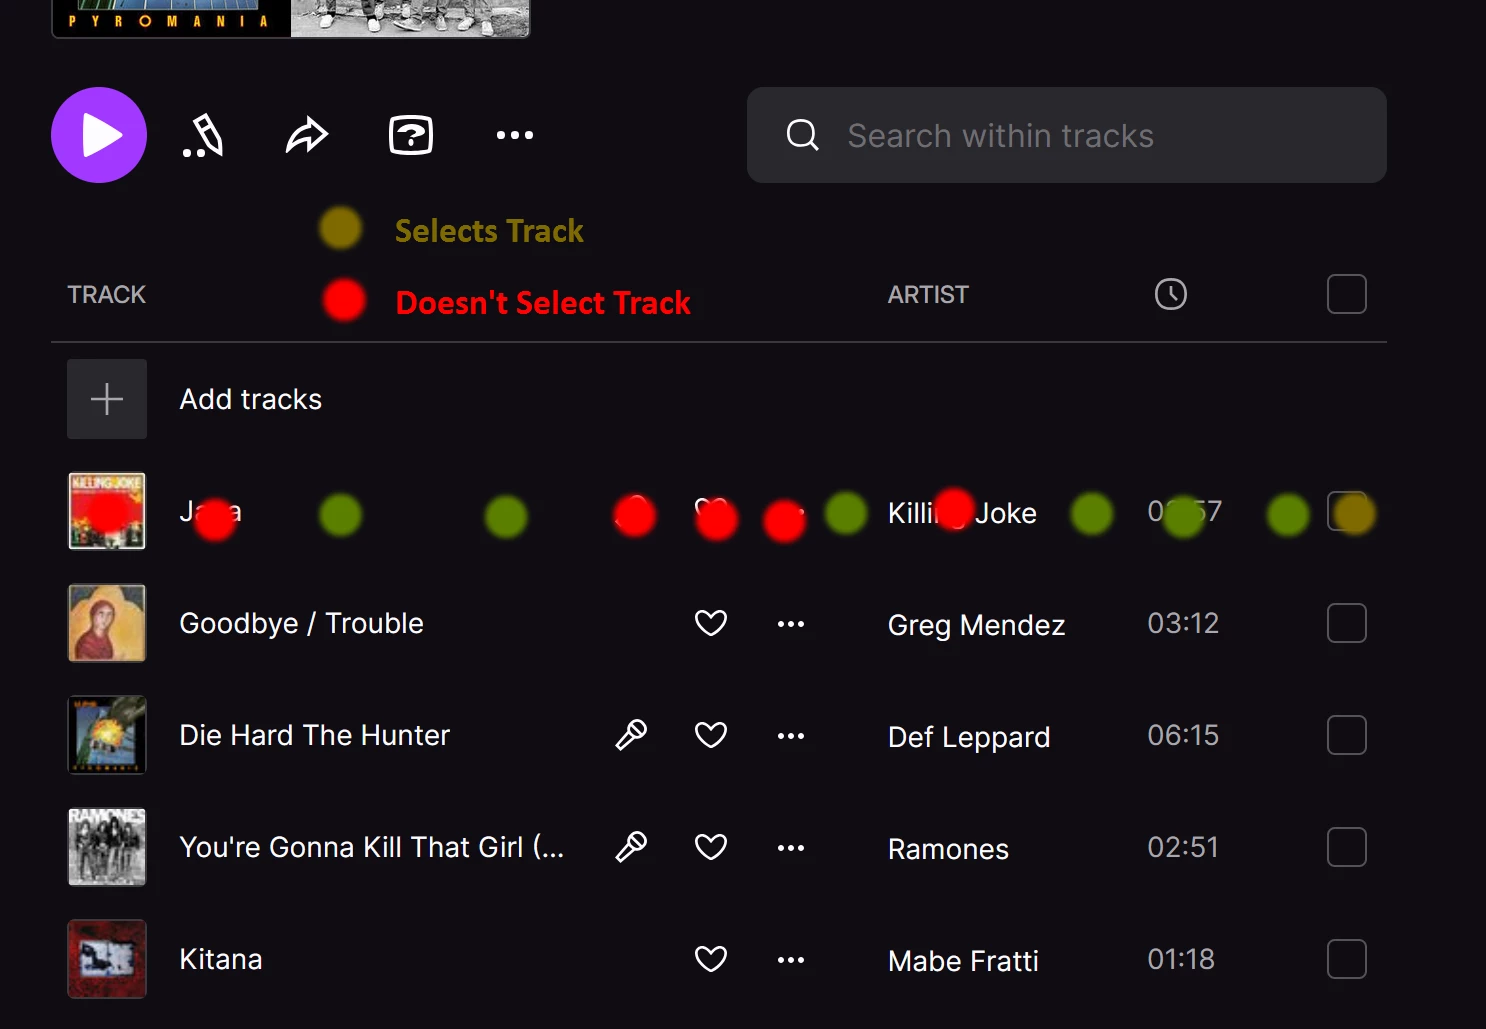The image size is (1486, 1029).
Task: Sort by the duration clock icon
Action: (1170, 294)
